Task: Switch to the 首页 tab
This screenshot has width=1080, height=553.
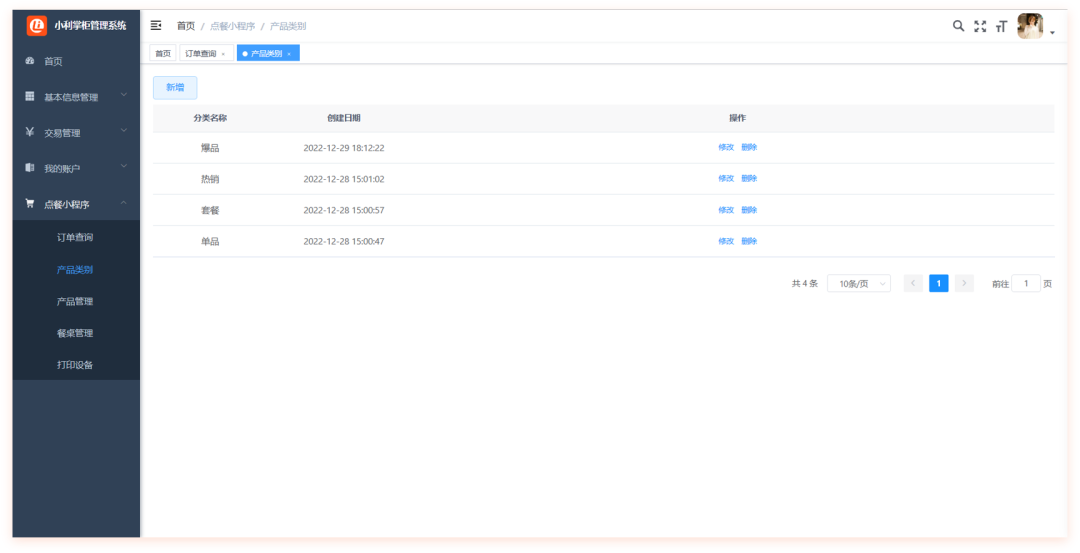Action: click(163, 53)
